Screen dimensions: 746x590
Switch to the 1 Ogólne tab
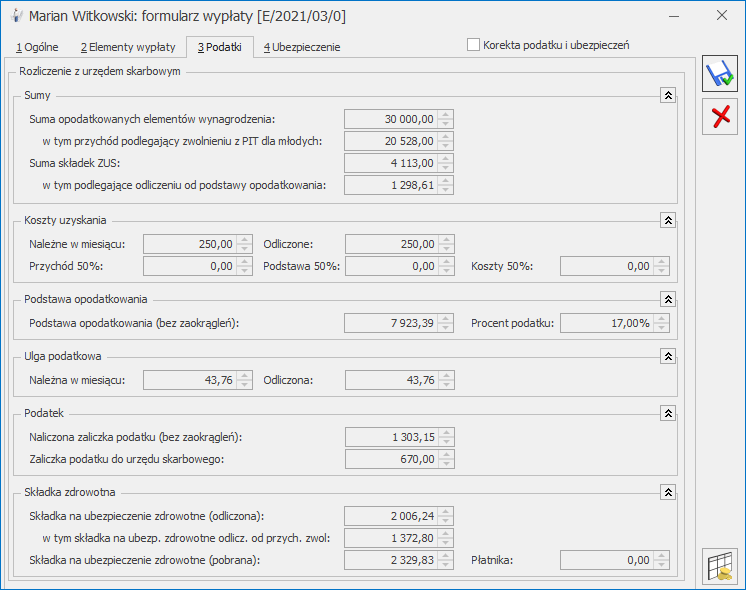click(37, 47)
